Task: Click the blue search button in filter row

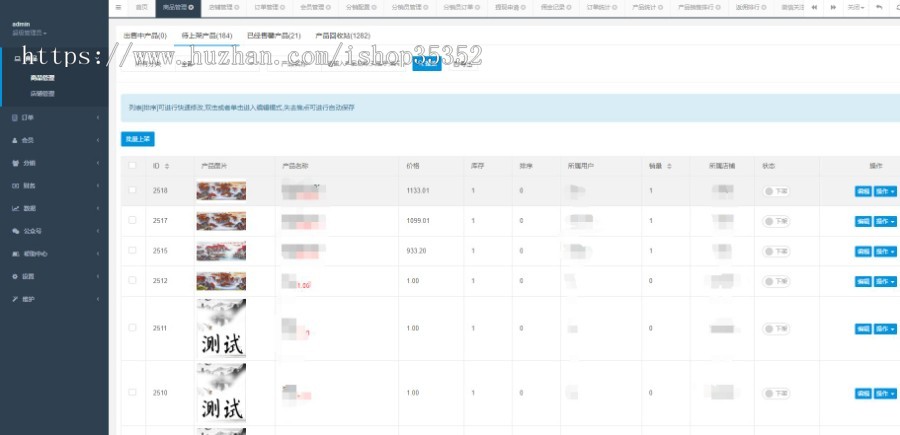Action: [427, 64]
